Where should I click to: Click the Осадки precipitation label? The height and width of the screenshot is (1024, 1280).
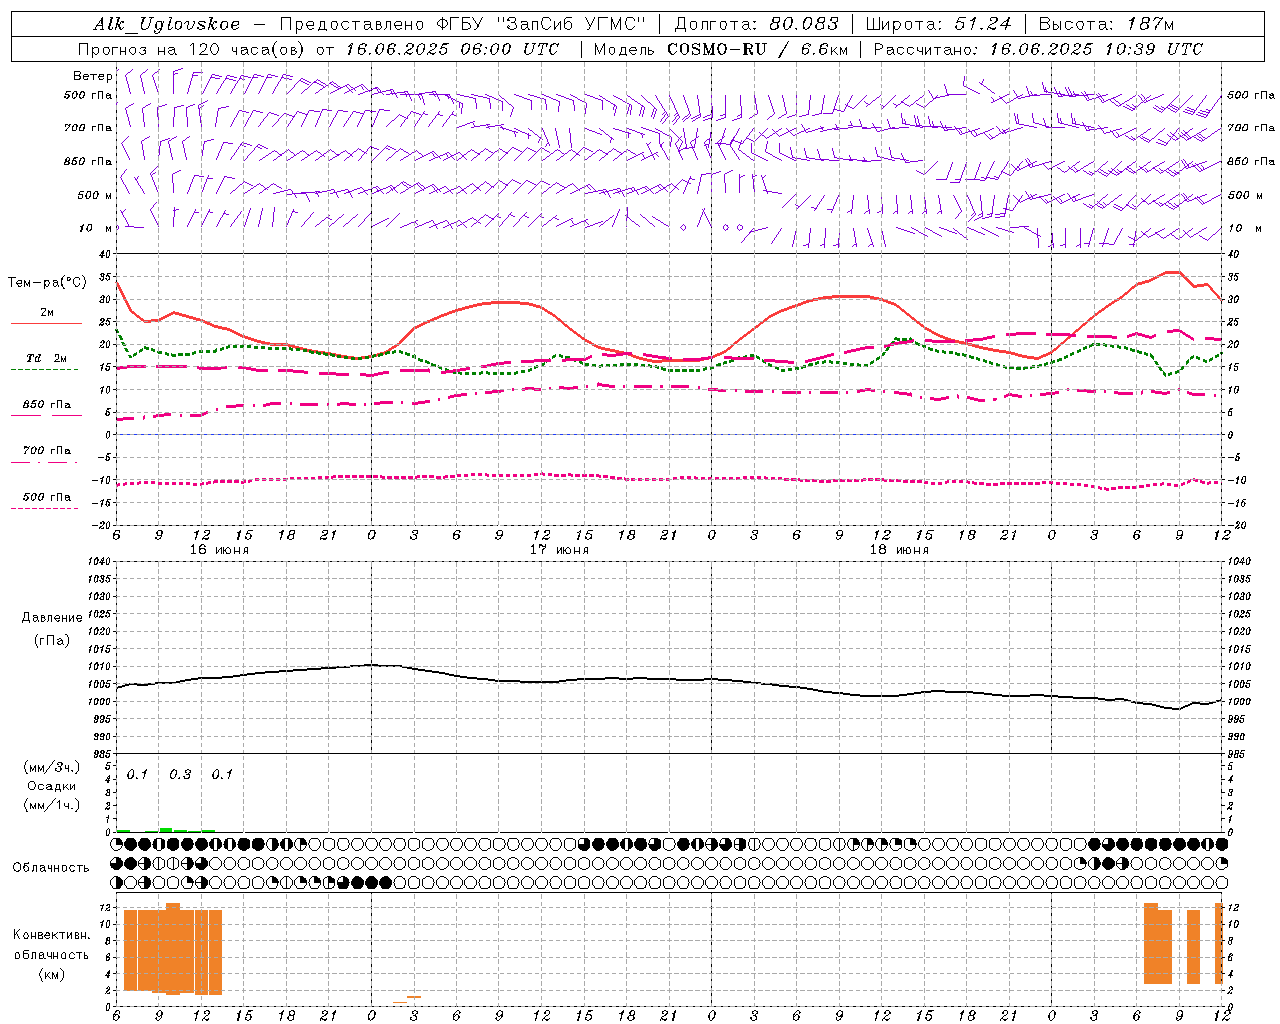tap(52, 786)
